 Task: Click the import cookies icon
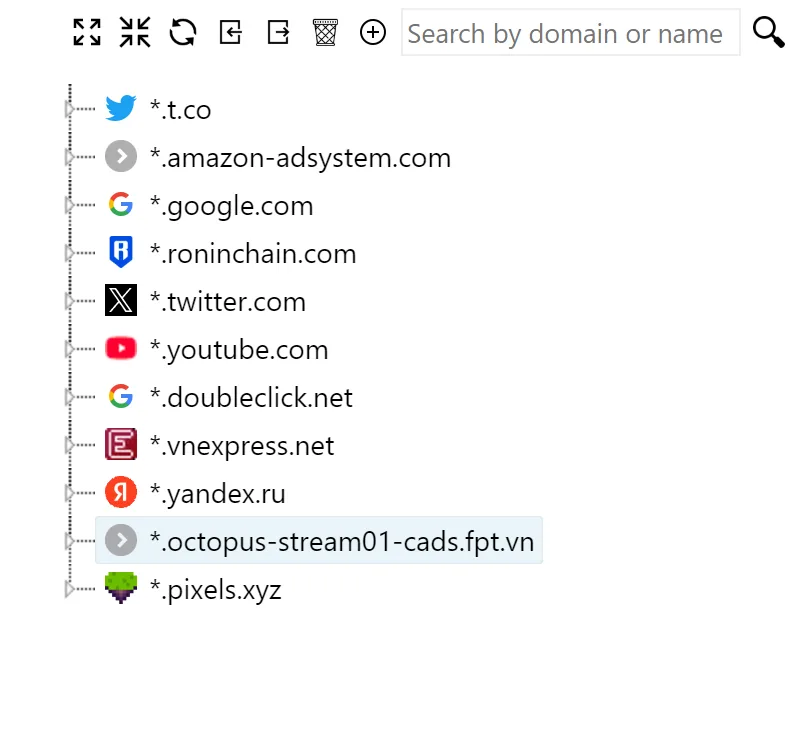coord(231,32)
